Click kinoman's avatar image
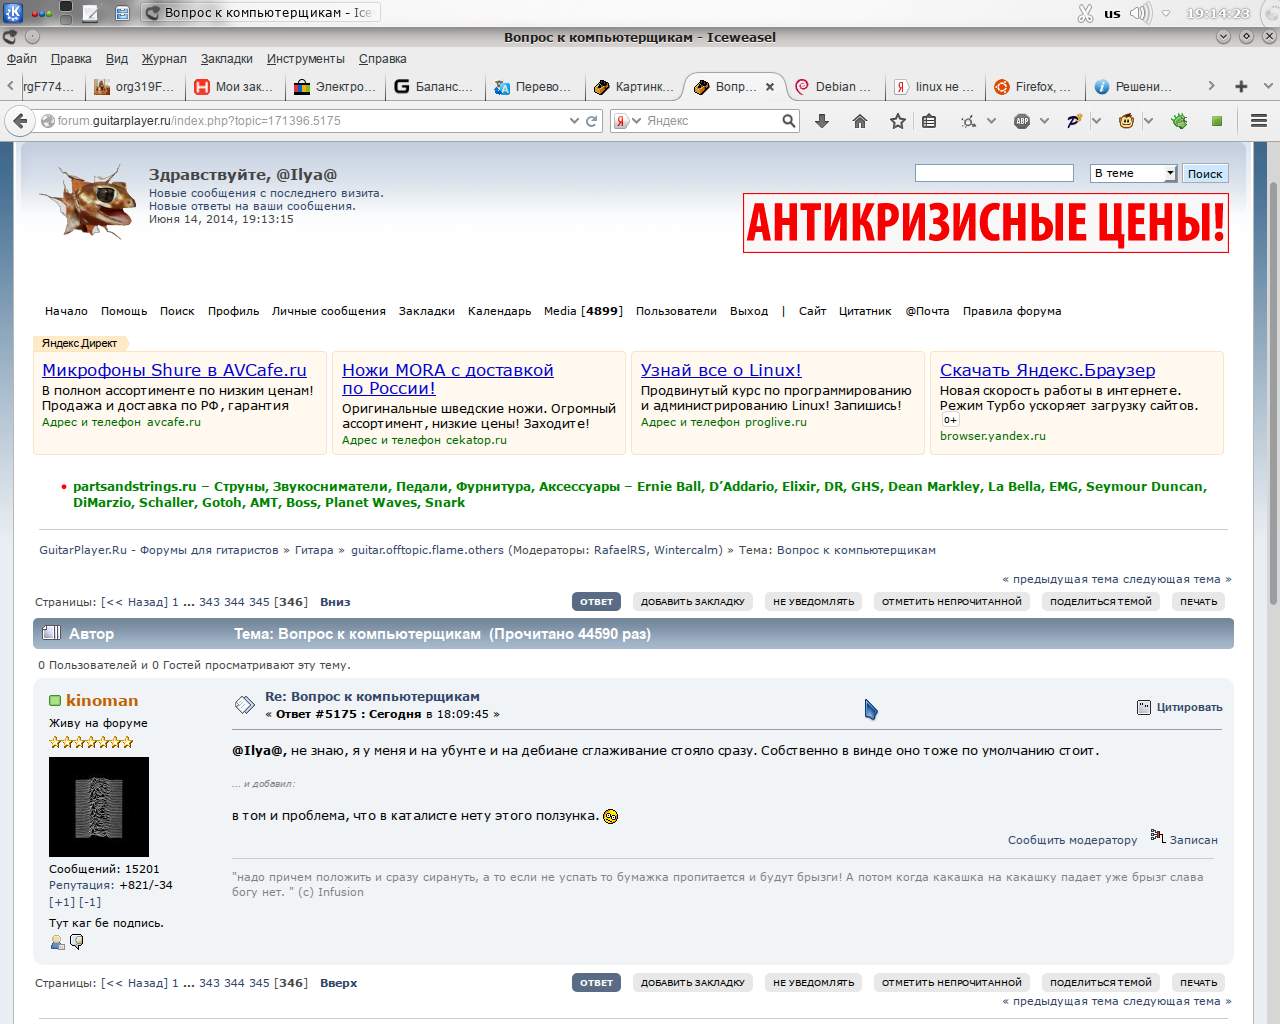Screen dimensions: 1280x1024 (99, 807)
